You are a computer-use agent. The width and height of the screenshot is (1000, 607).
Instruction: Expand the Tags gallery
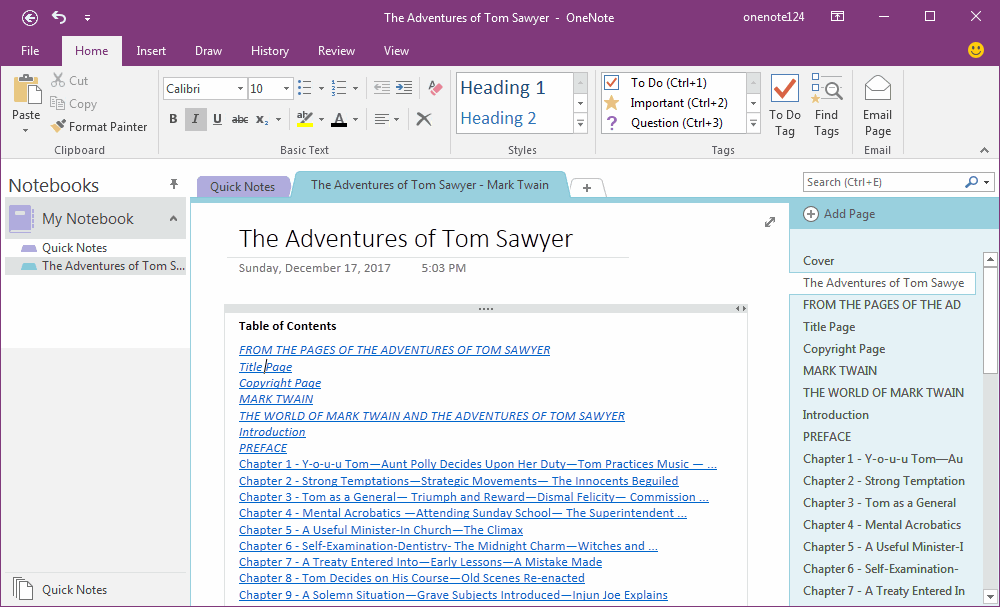pos(753,124)
